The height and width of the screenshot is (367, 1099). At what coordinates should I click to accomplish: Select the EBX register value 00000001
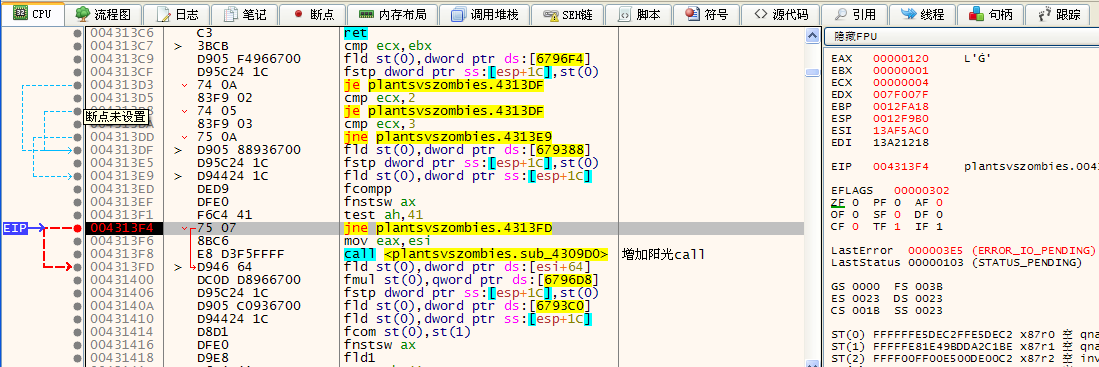coord(901,70)
